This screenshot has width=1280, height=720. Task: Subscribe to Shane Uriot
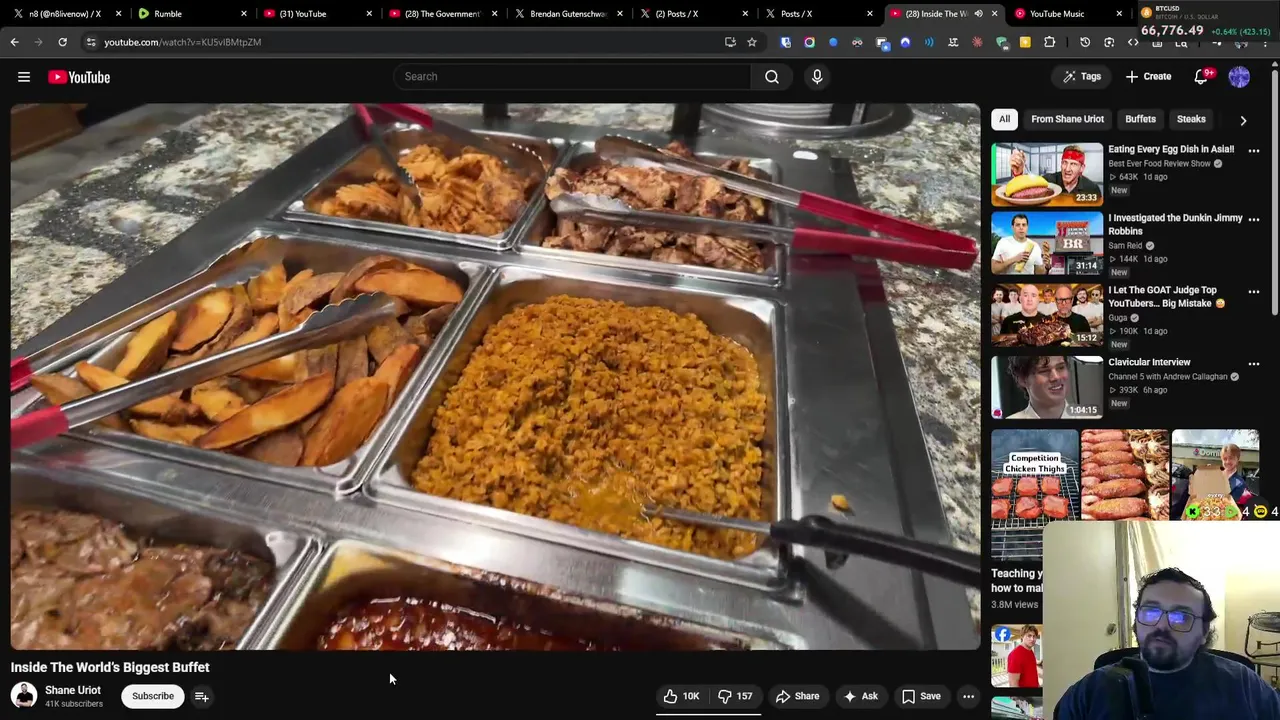[153, 696]
